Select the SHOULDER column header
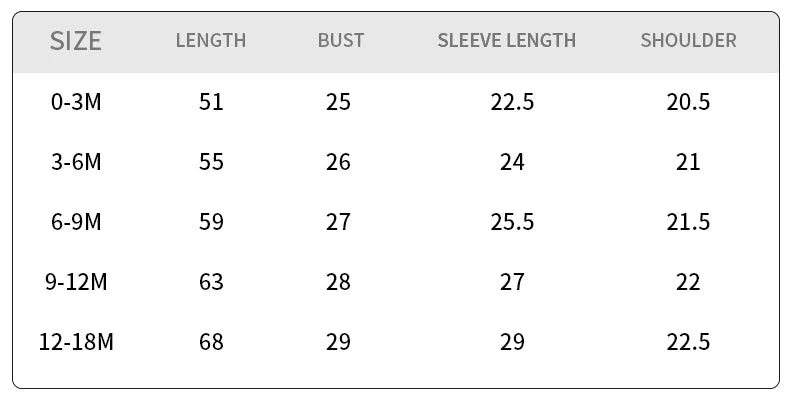The width and height of the screenshot is (790, 414). coord(688,41)
